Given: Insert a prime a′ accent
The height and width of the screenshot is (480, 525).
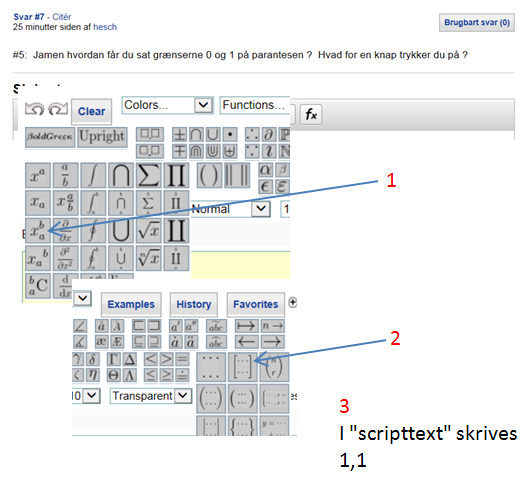Looking at the screenshot, I should click(x=175, y=326).
